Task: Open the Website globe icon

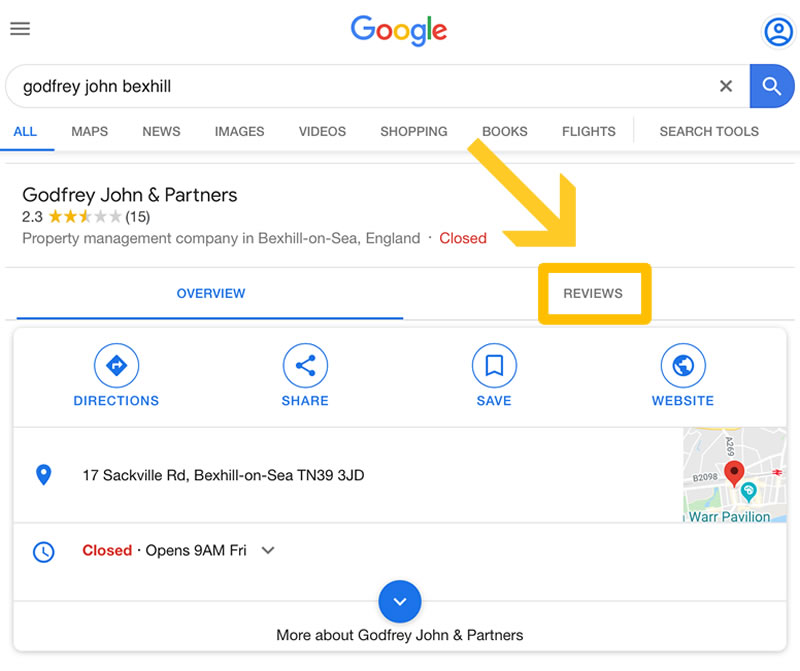Action: 683,365
